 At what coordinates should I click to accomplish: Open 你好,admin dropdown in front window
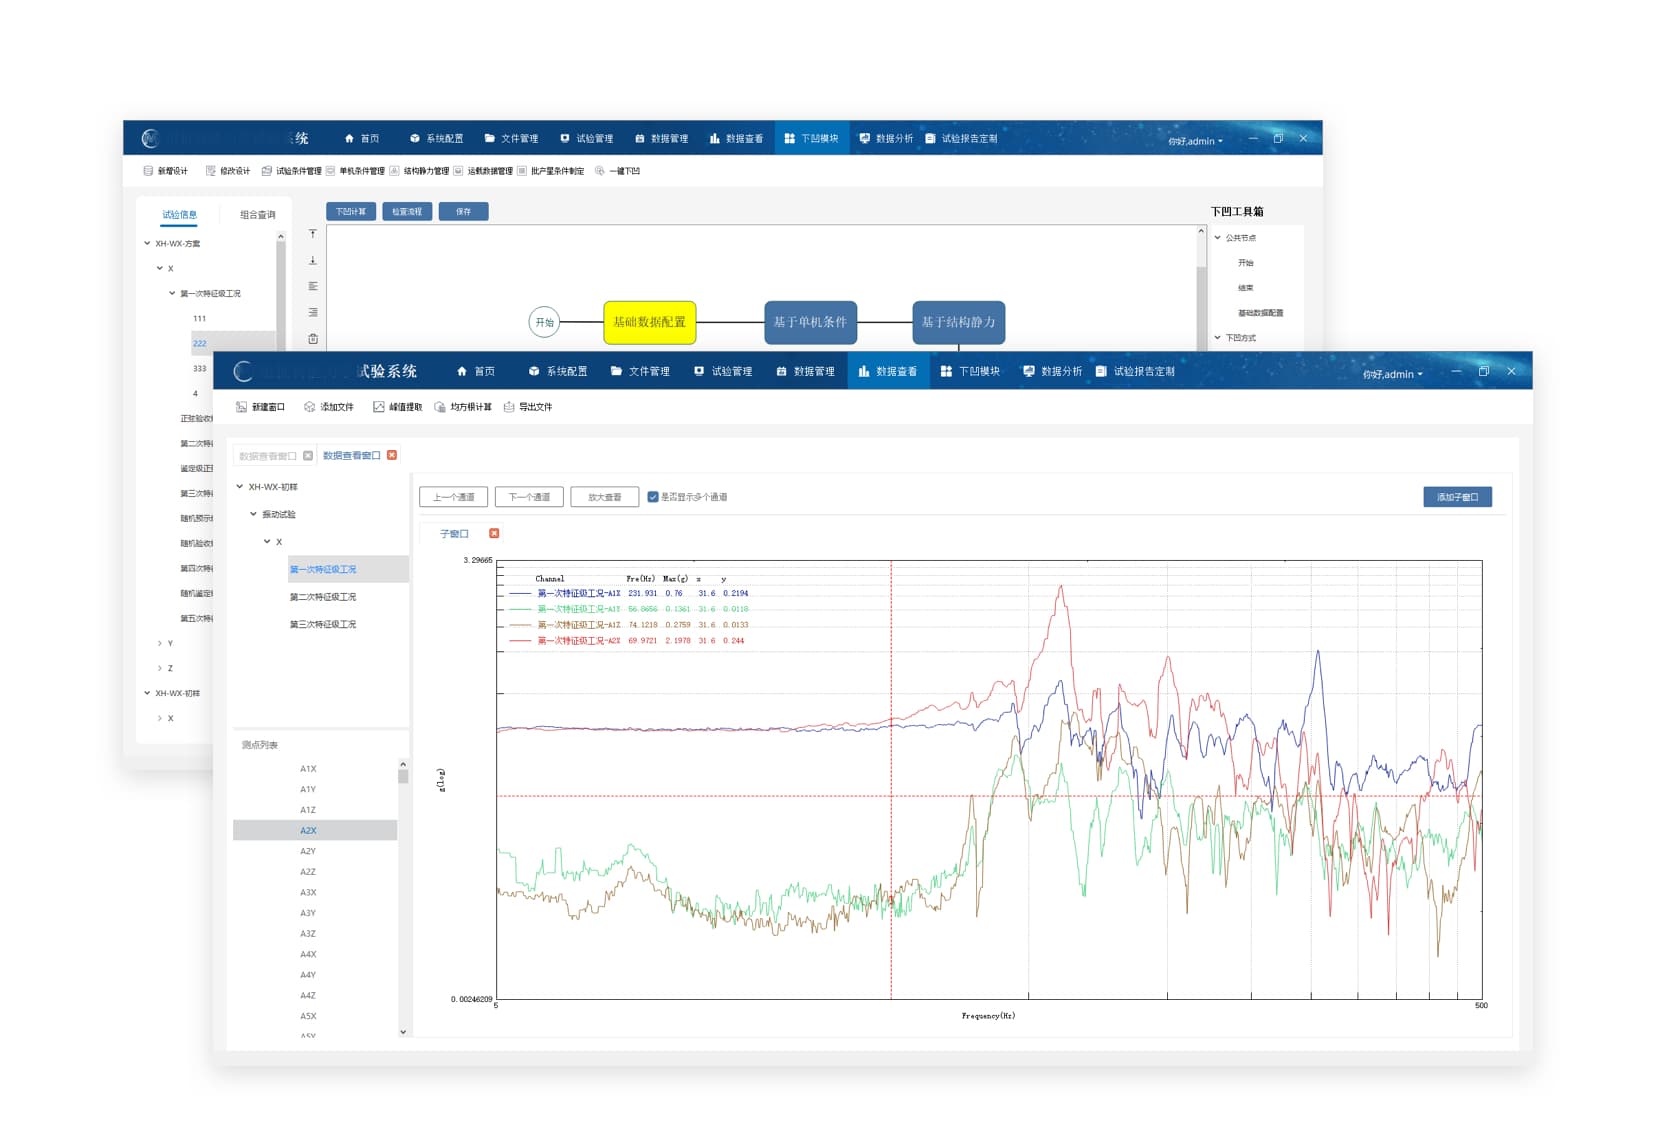pos(1392,374)
